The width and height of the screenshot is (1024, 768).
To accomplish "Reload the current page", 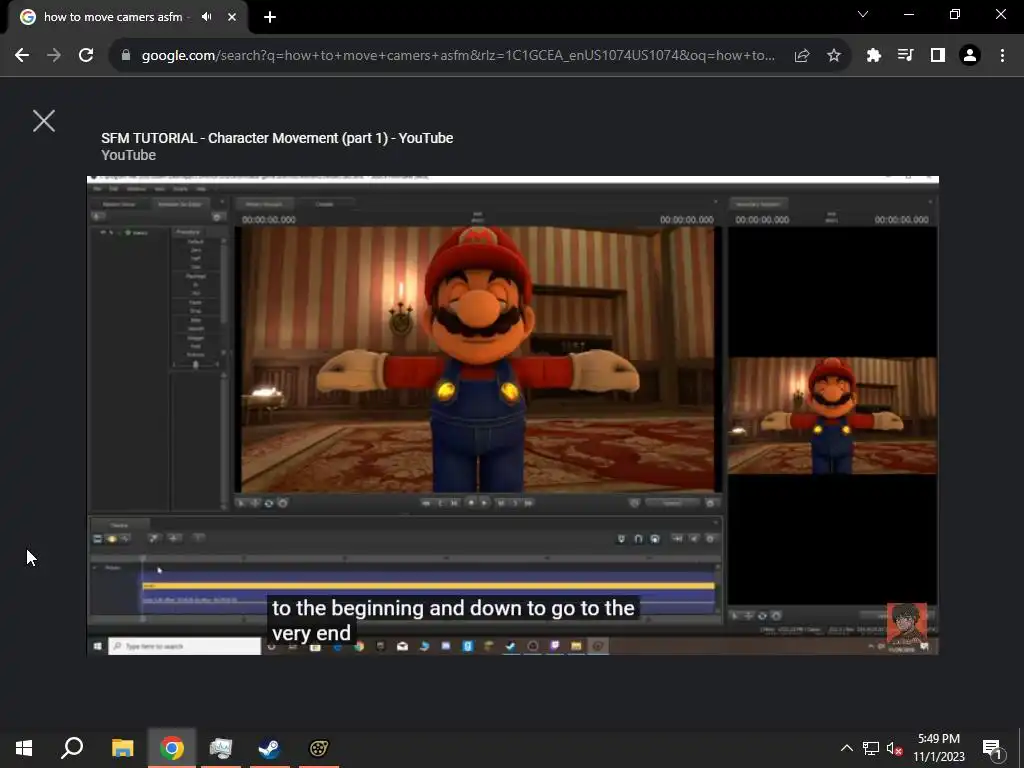I will point(86,56).
